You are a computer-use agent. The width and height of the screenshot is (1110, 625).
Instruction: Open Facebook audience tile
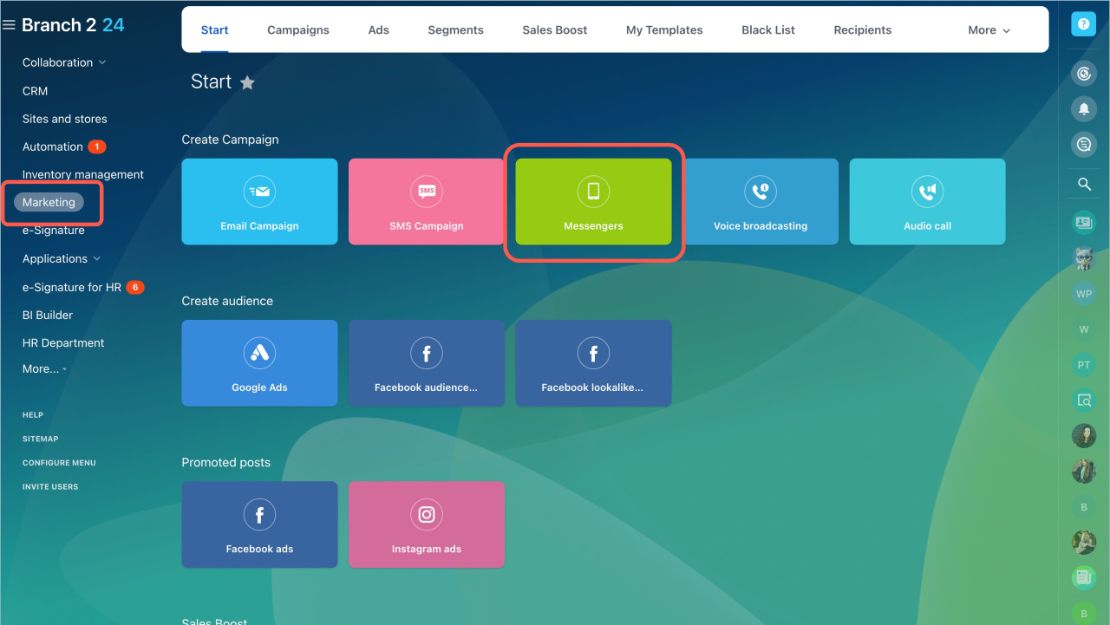click(x=426, y=363)
